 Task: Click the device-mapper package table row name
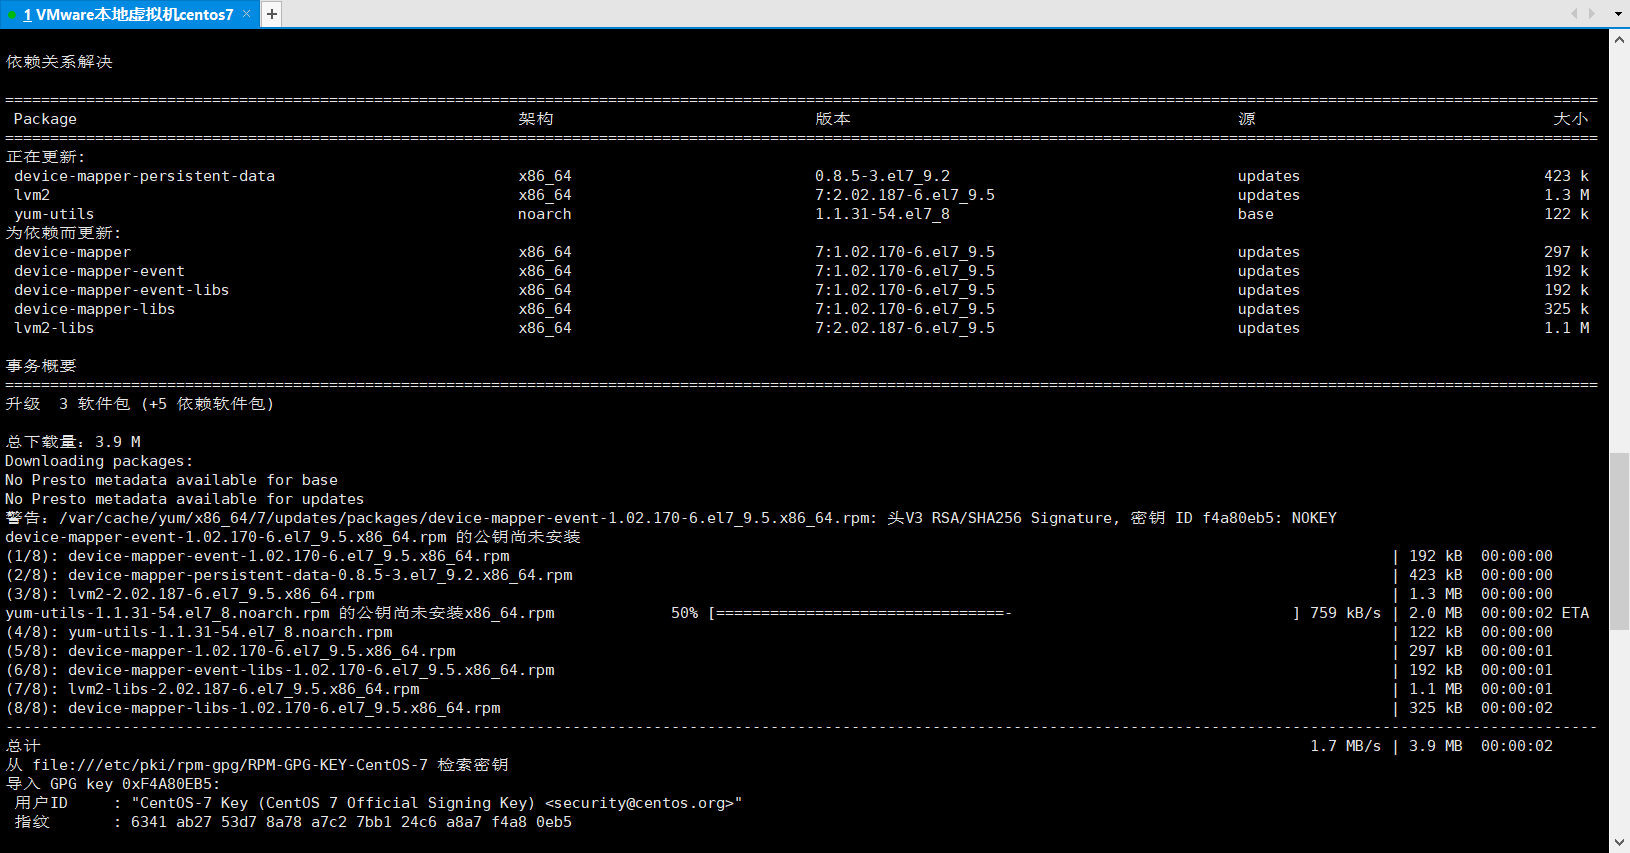tap(72, 252)
